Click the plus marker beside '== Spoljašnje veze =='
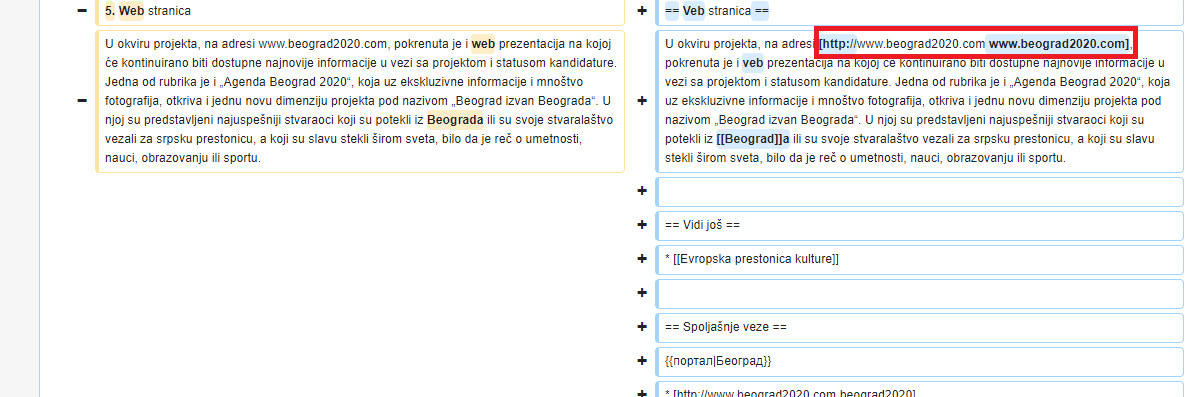1195x397 pixels. (642, 326)
